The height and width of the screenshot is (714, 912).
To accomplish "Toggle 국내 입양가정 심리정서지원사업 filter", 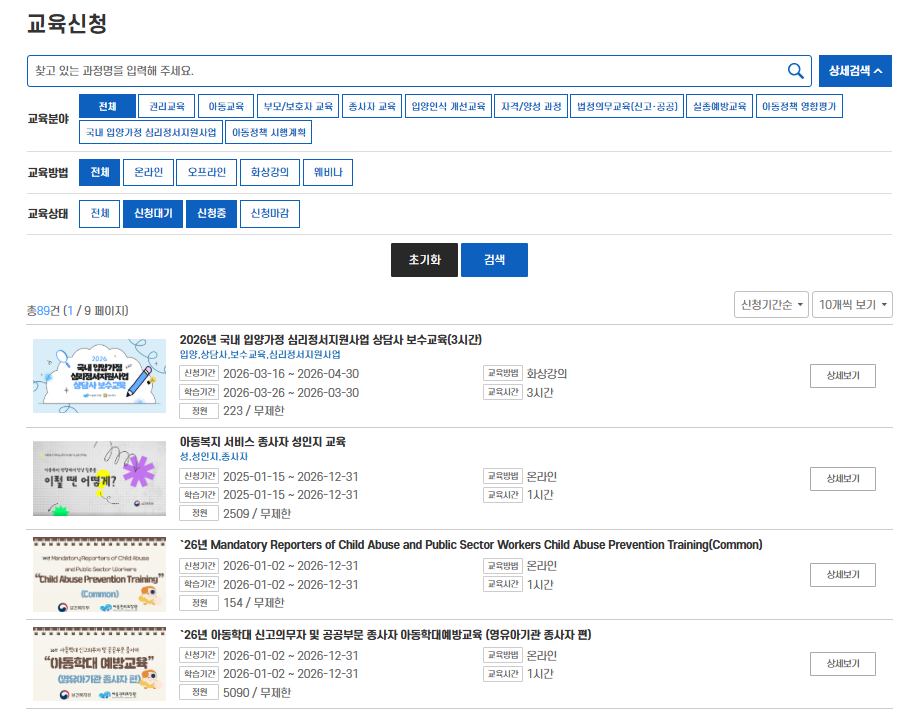I will tap(151, 132).
